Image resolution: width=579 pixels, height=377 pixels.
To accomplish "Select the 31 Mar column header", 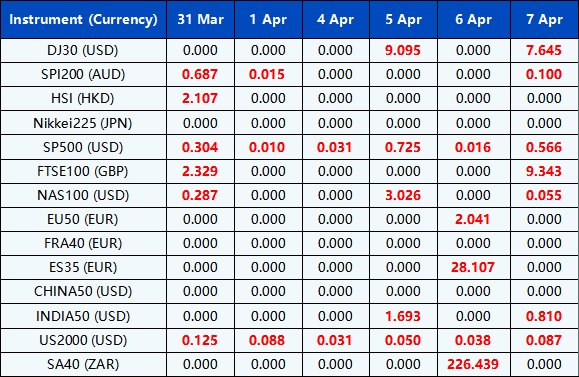I will click(201, 20).
